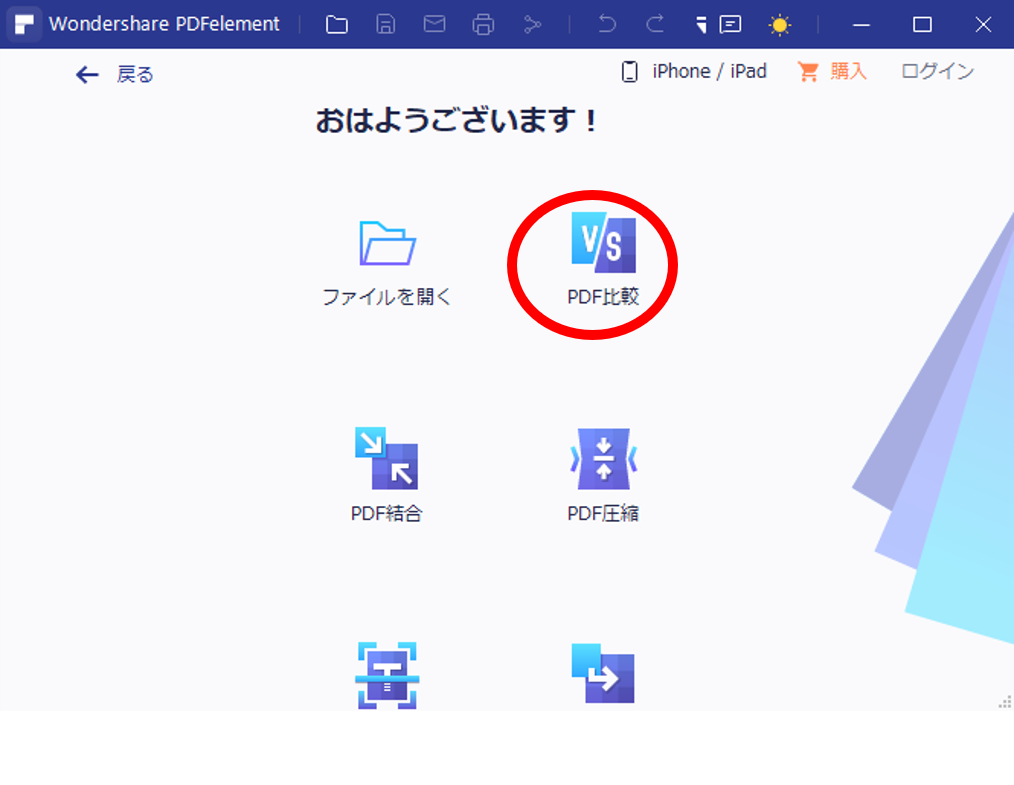Screen dimensions: 1014x785
Task: Go back using 戻る
Action: 113,74
